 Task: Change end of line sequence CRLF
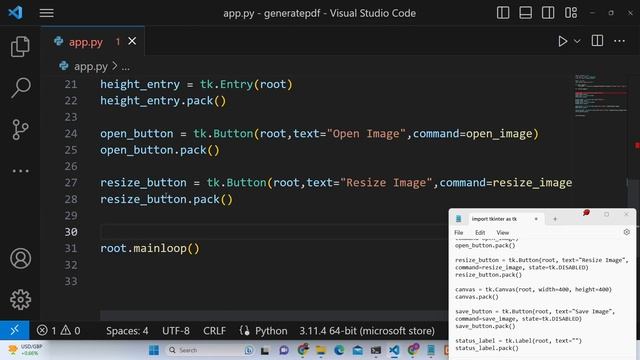[x=214, y=331]
